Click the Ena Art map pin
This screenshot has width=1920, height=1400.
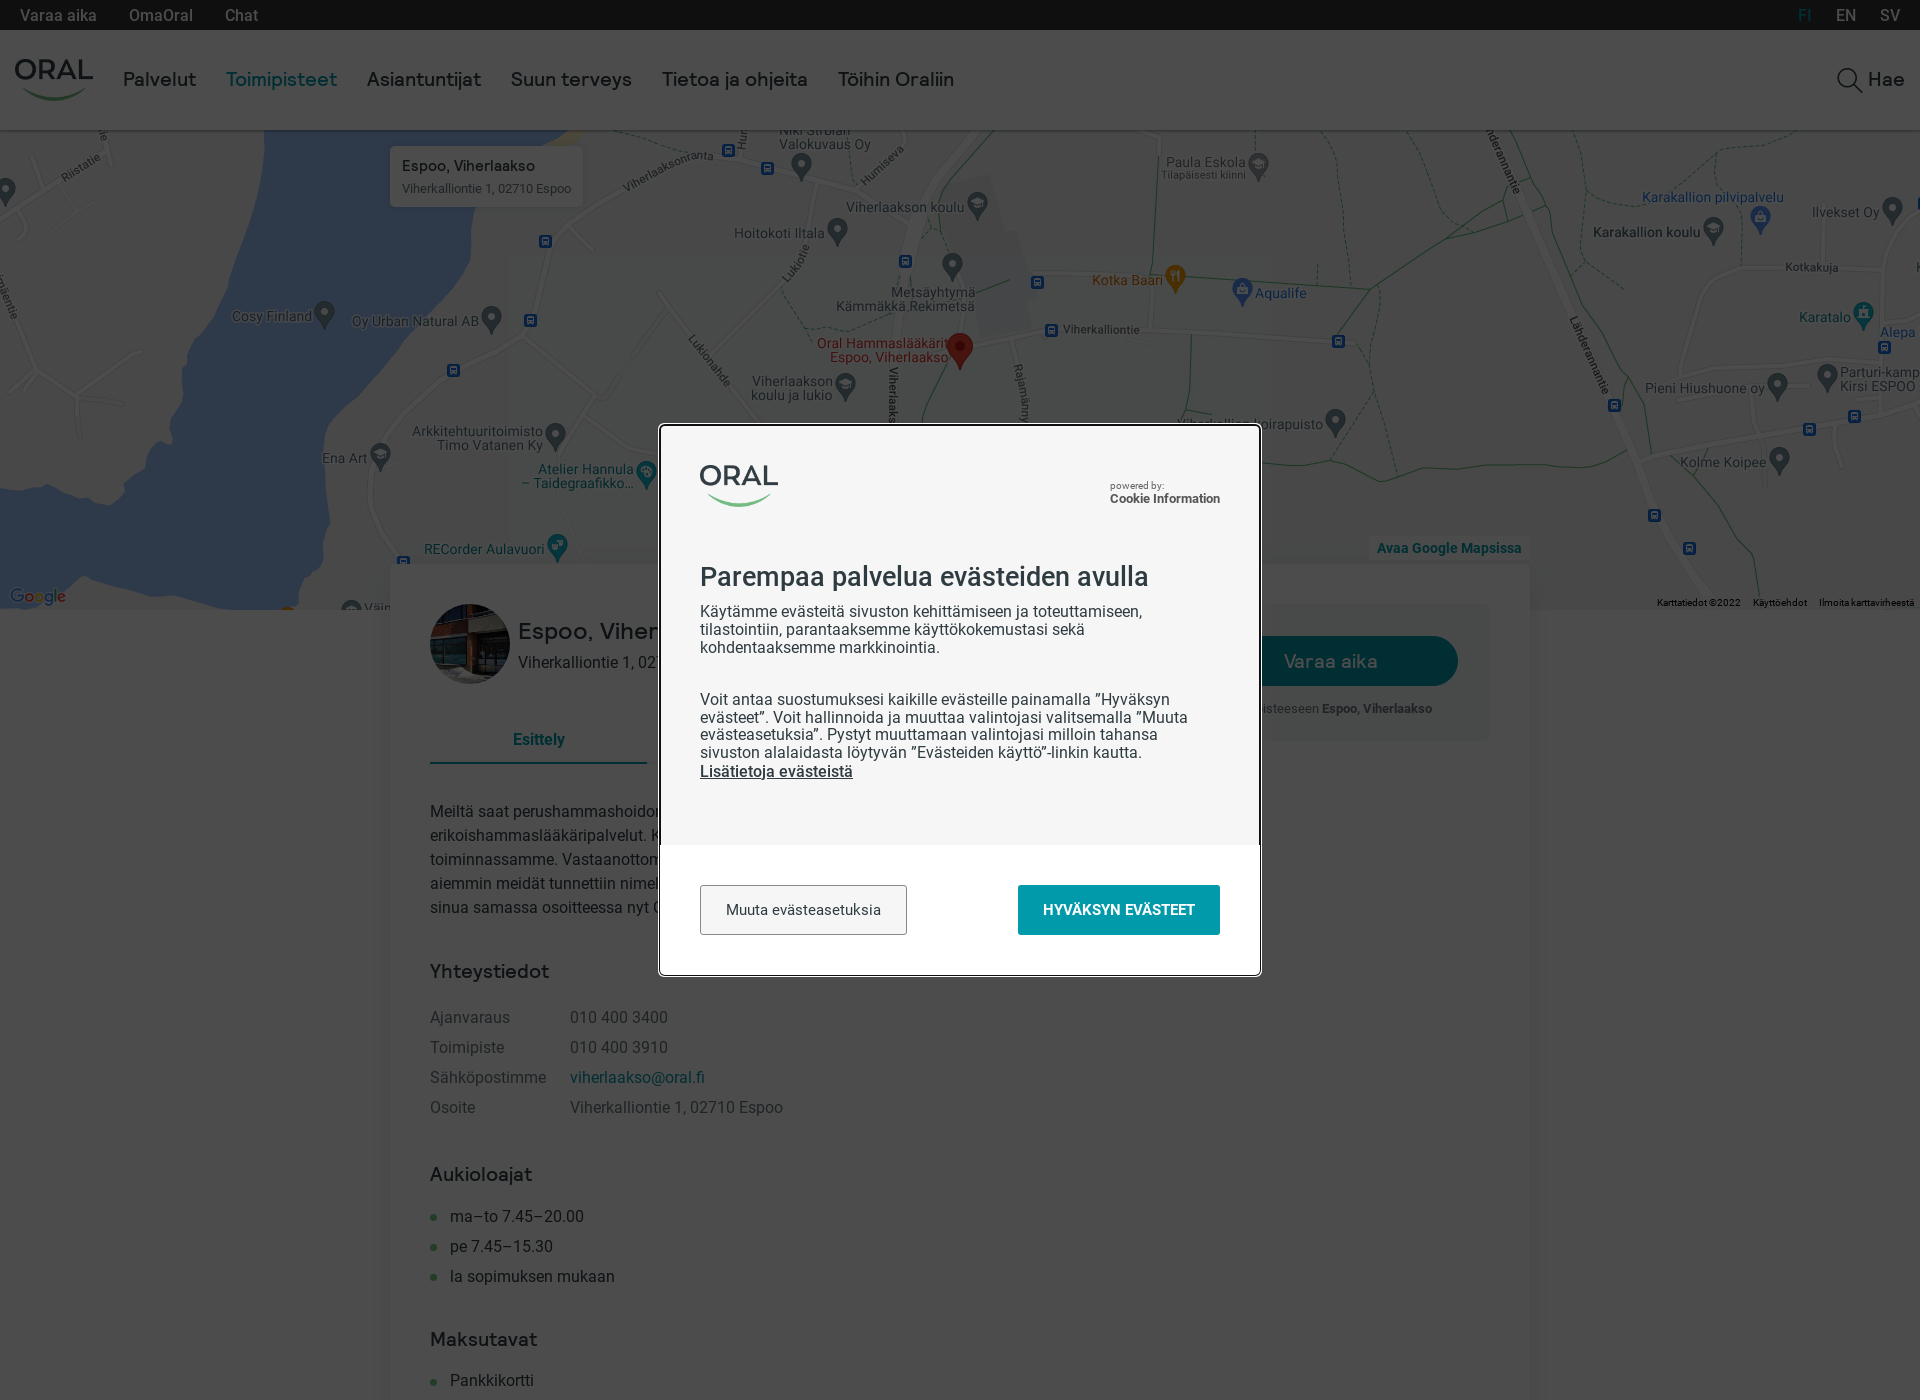(380, 456)
